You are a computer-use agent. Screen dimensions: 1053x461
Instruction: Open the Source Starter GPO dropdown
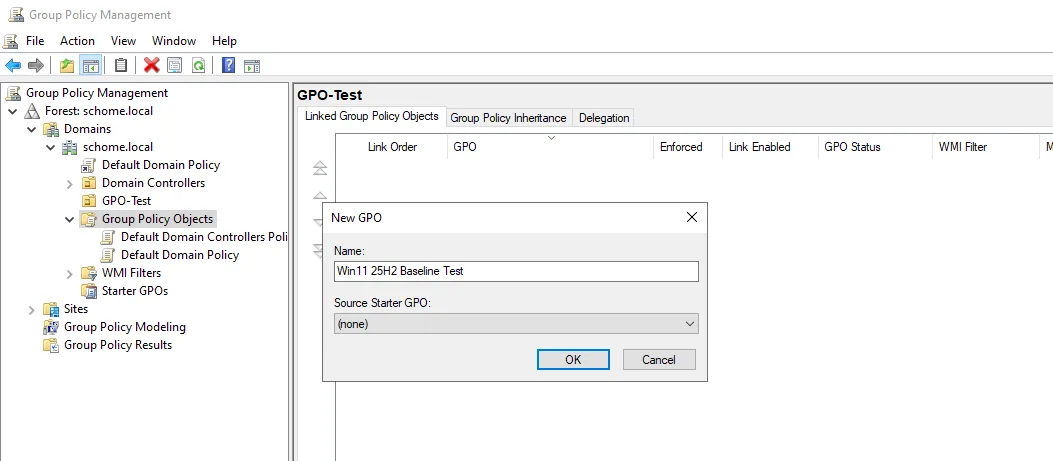click(516, 324)
